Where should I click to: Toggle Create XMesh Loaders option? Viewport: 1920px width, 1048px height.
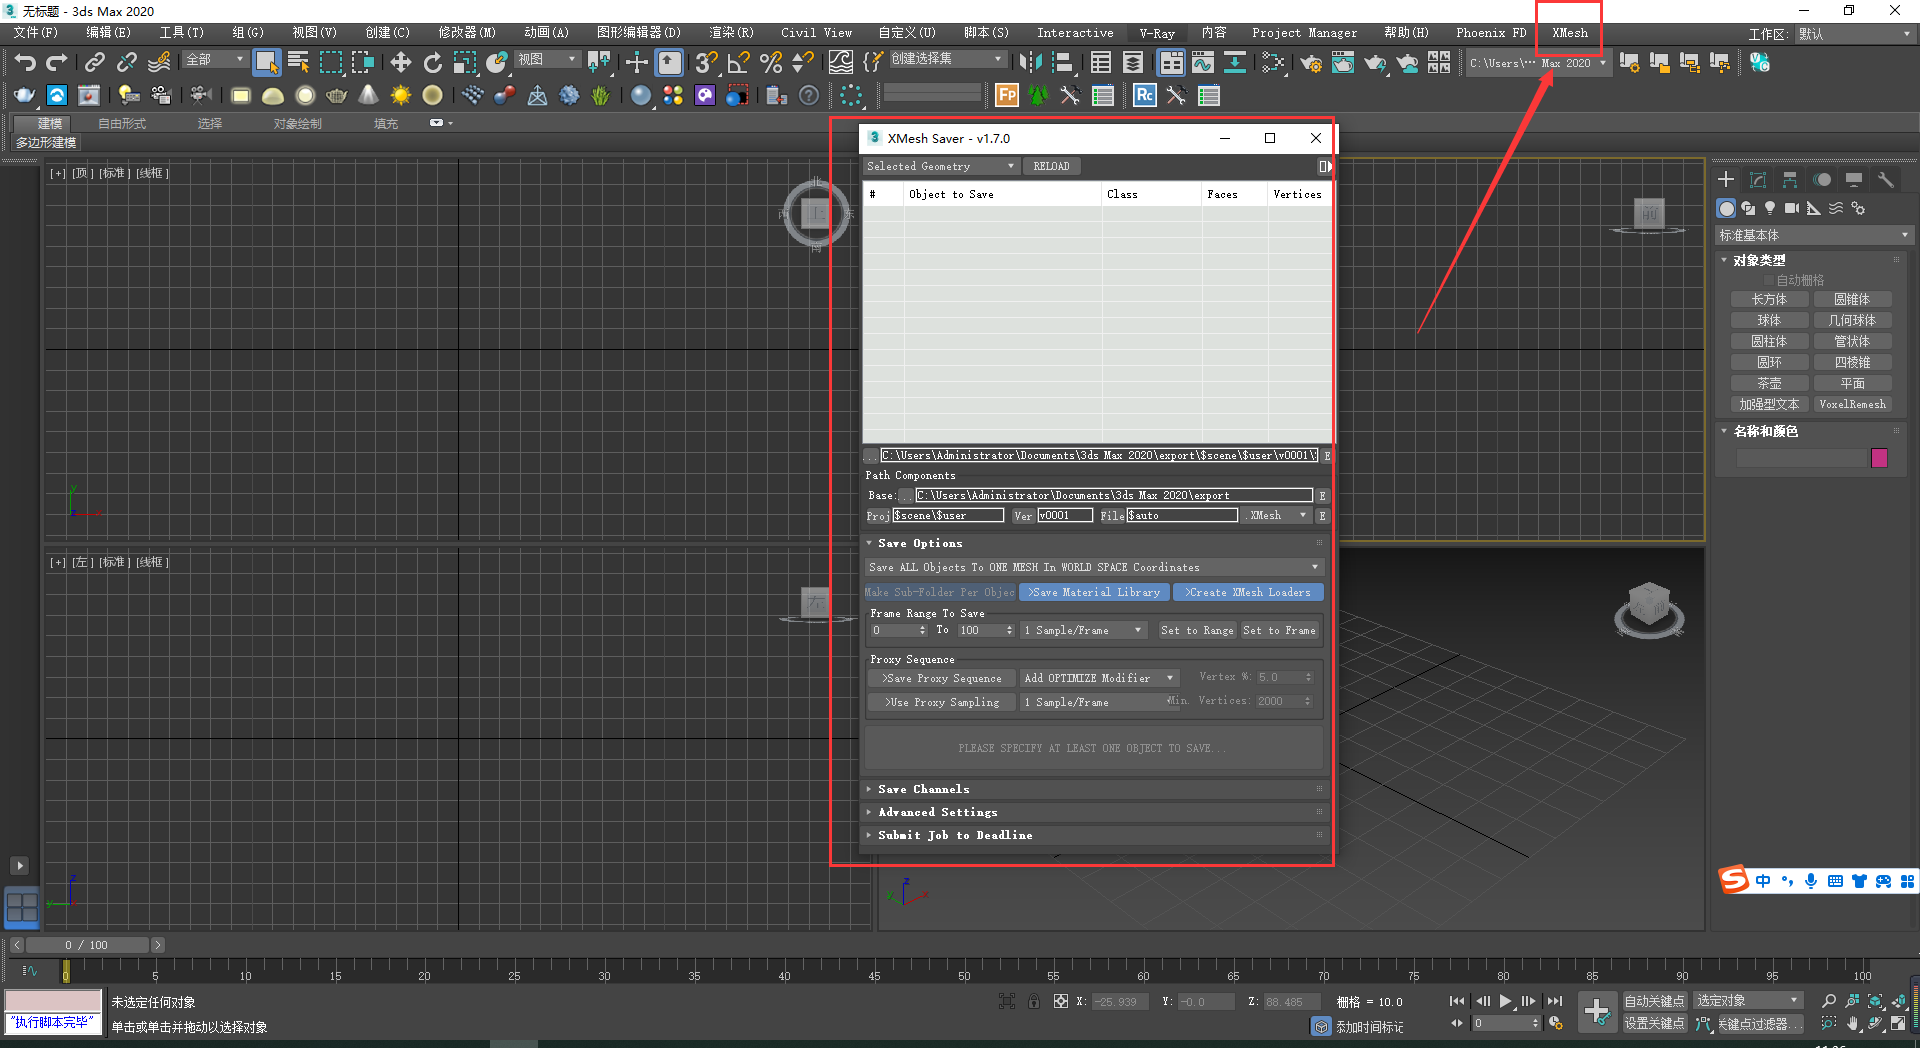tap(1248, 592)
